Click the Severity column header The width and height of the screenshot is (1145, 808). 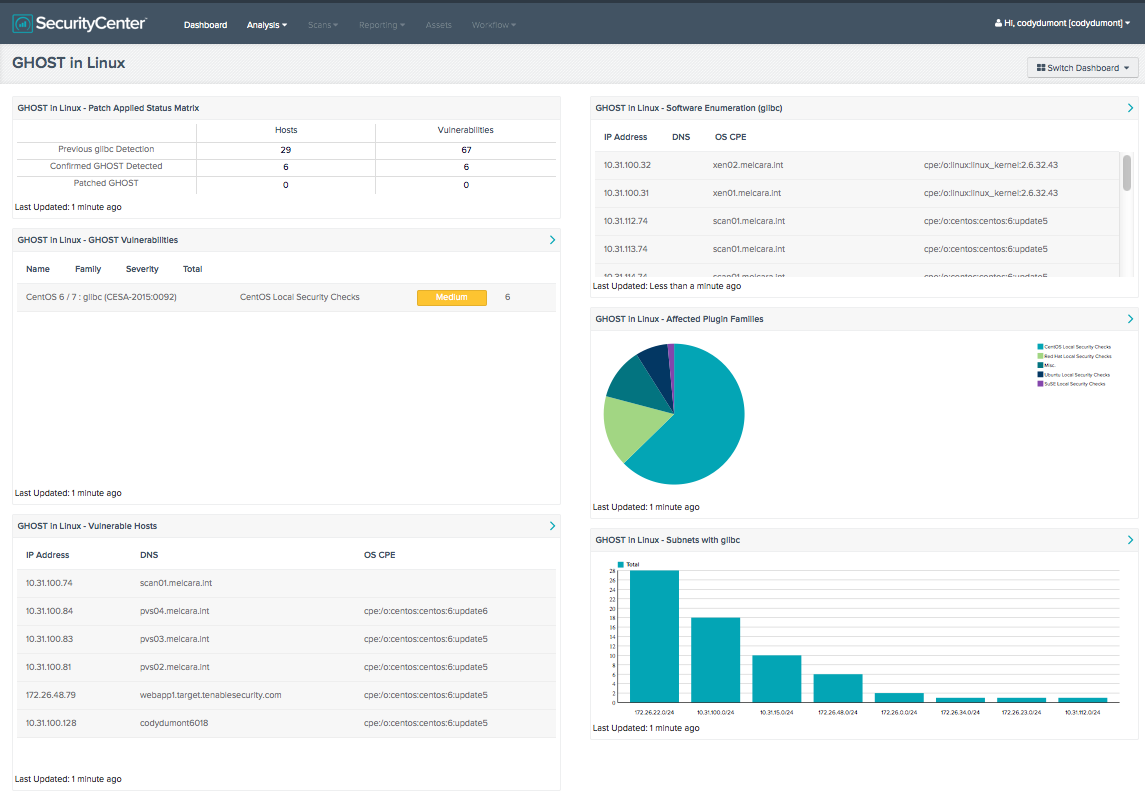pos(142,269)
